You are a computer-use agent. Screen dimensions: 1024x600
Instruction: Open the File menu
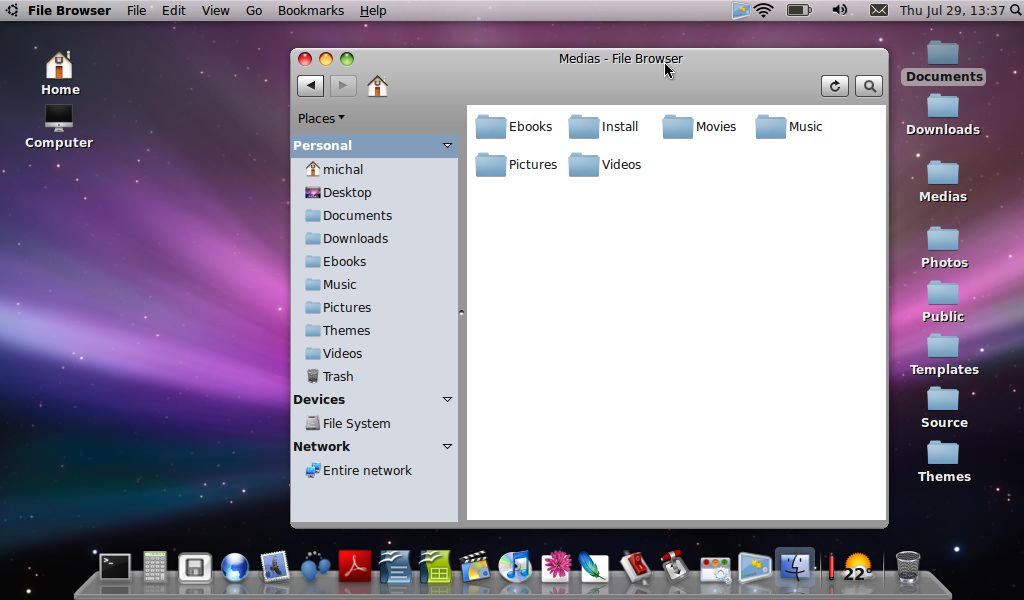coord(136,10)
